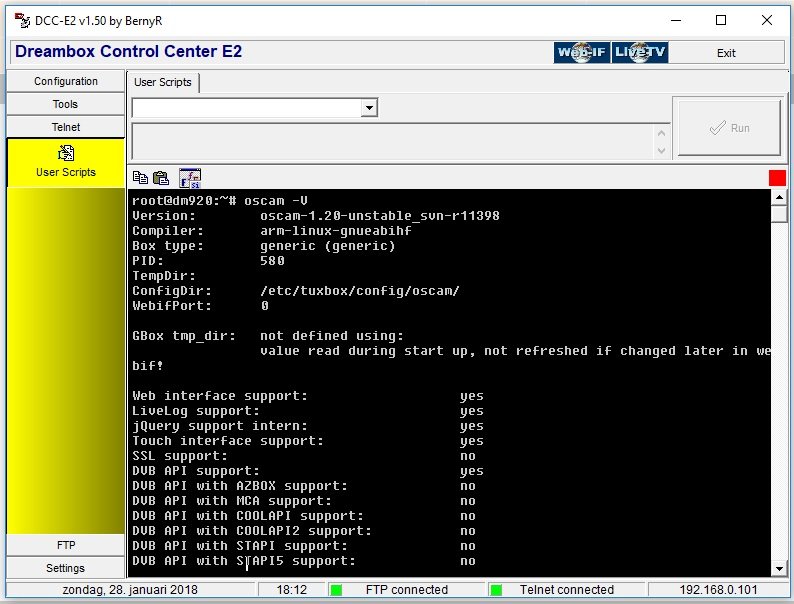Click the DCC-E2 title bar app icon

22,20
